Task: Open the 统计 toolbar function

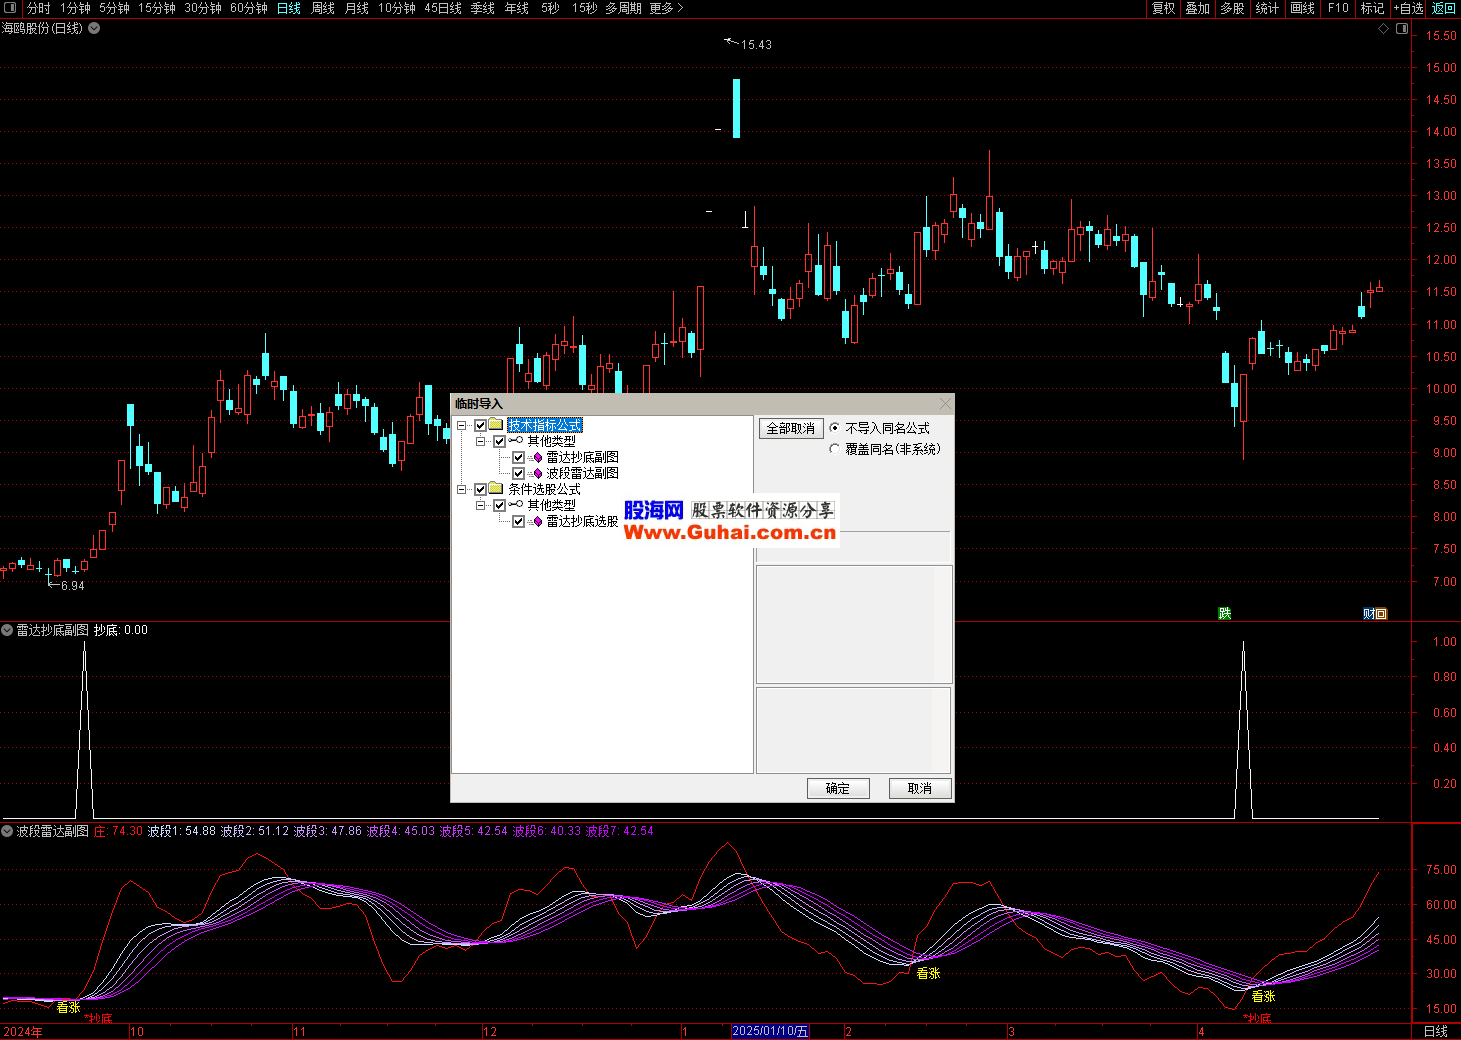Action: (x=1267, y=8)
